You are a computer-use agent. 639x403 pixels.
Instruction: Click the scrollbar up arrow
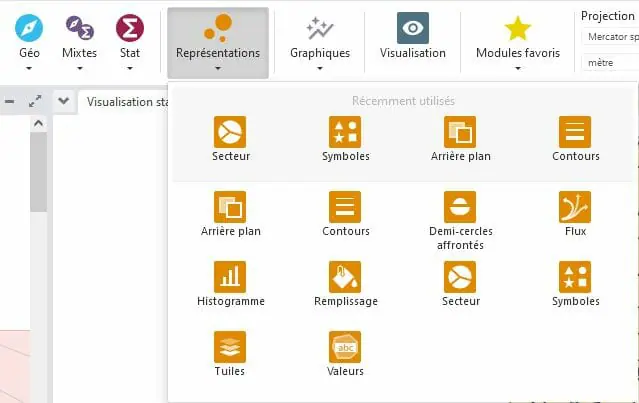click(39, 123)
